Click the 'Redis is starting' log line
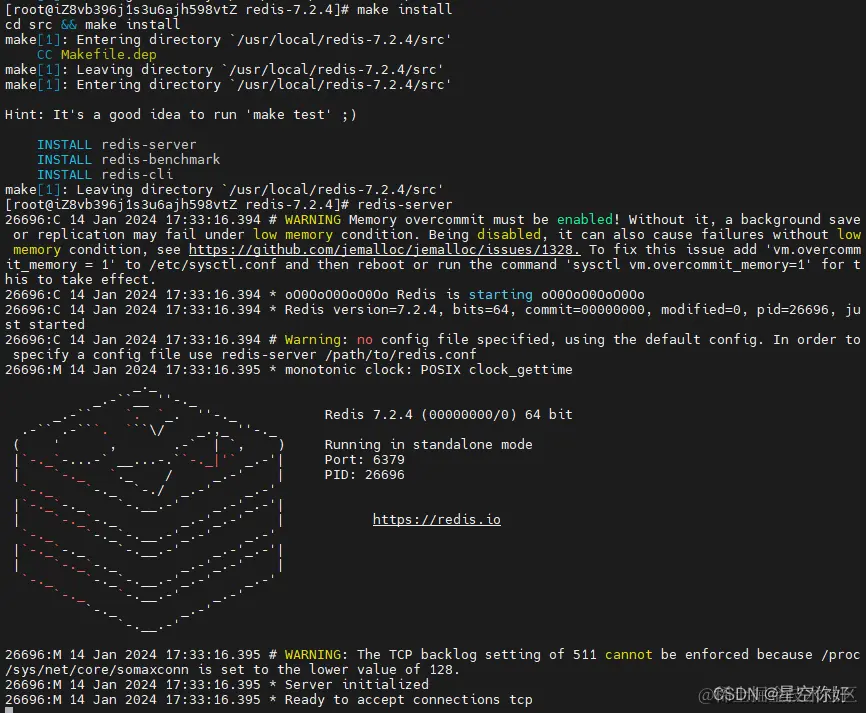 325,294
